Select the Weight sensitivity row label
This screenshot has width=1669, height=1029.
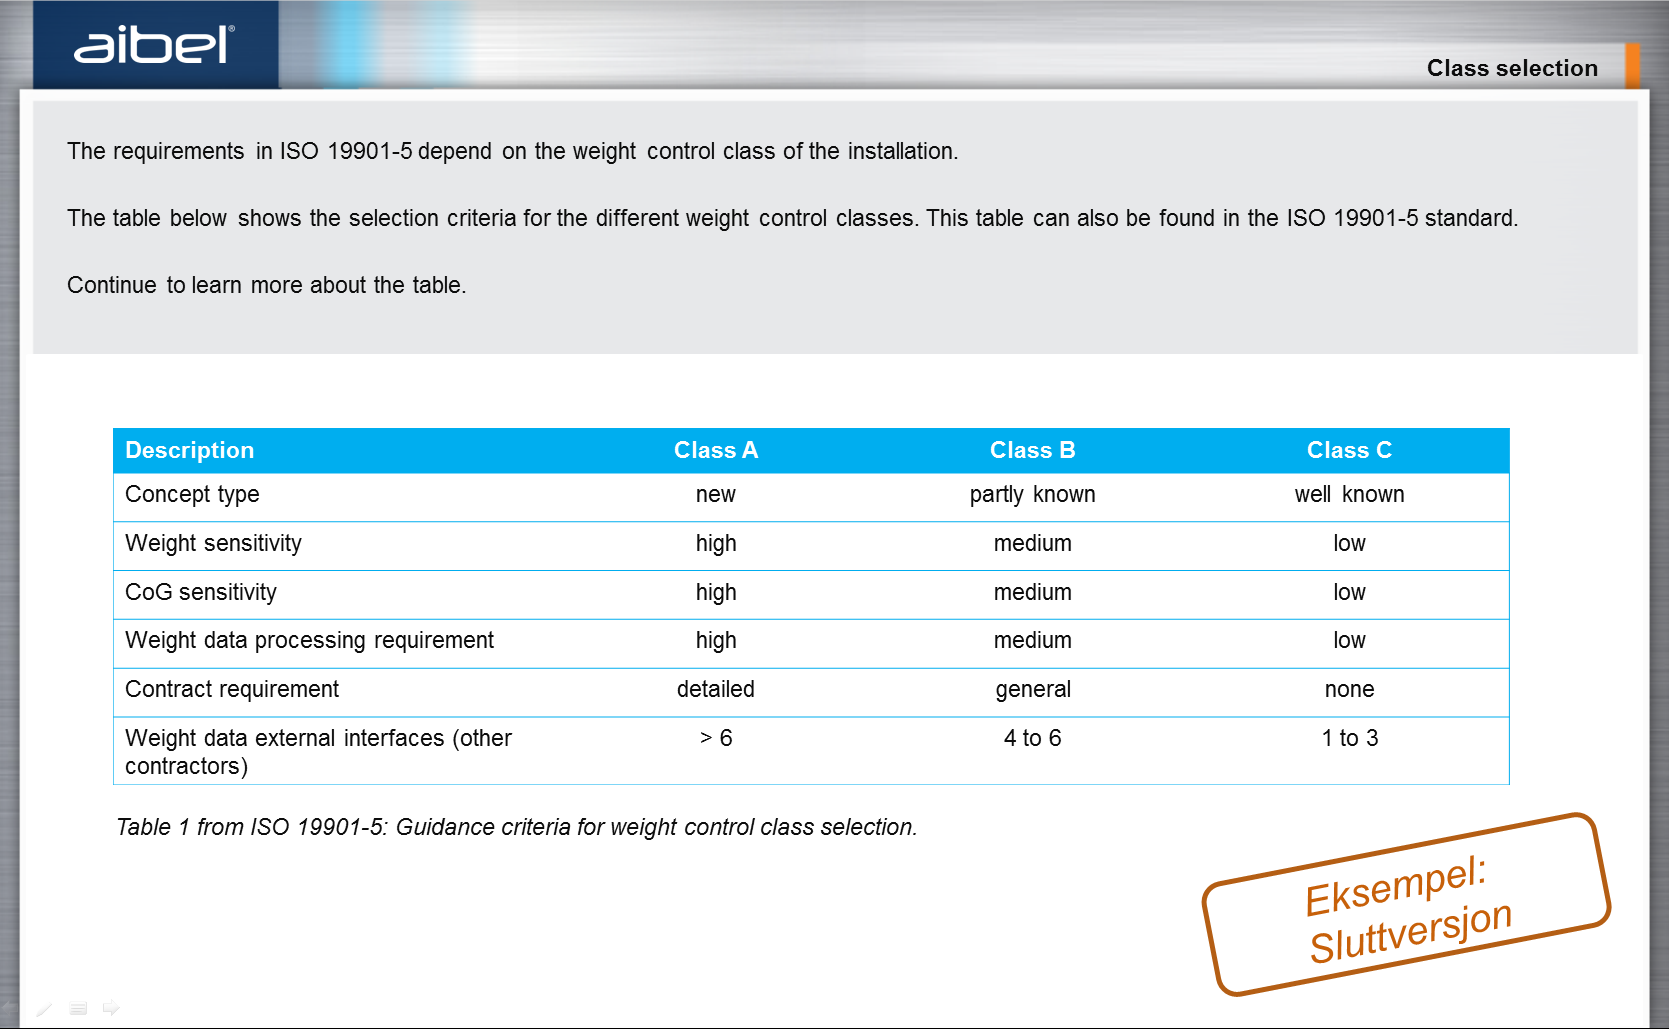[x=213, y=543]
